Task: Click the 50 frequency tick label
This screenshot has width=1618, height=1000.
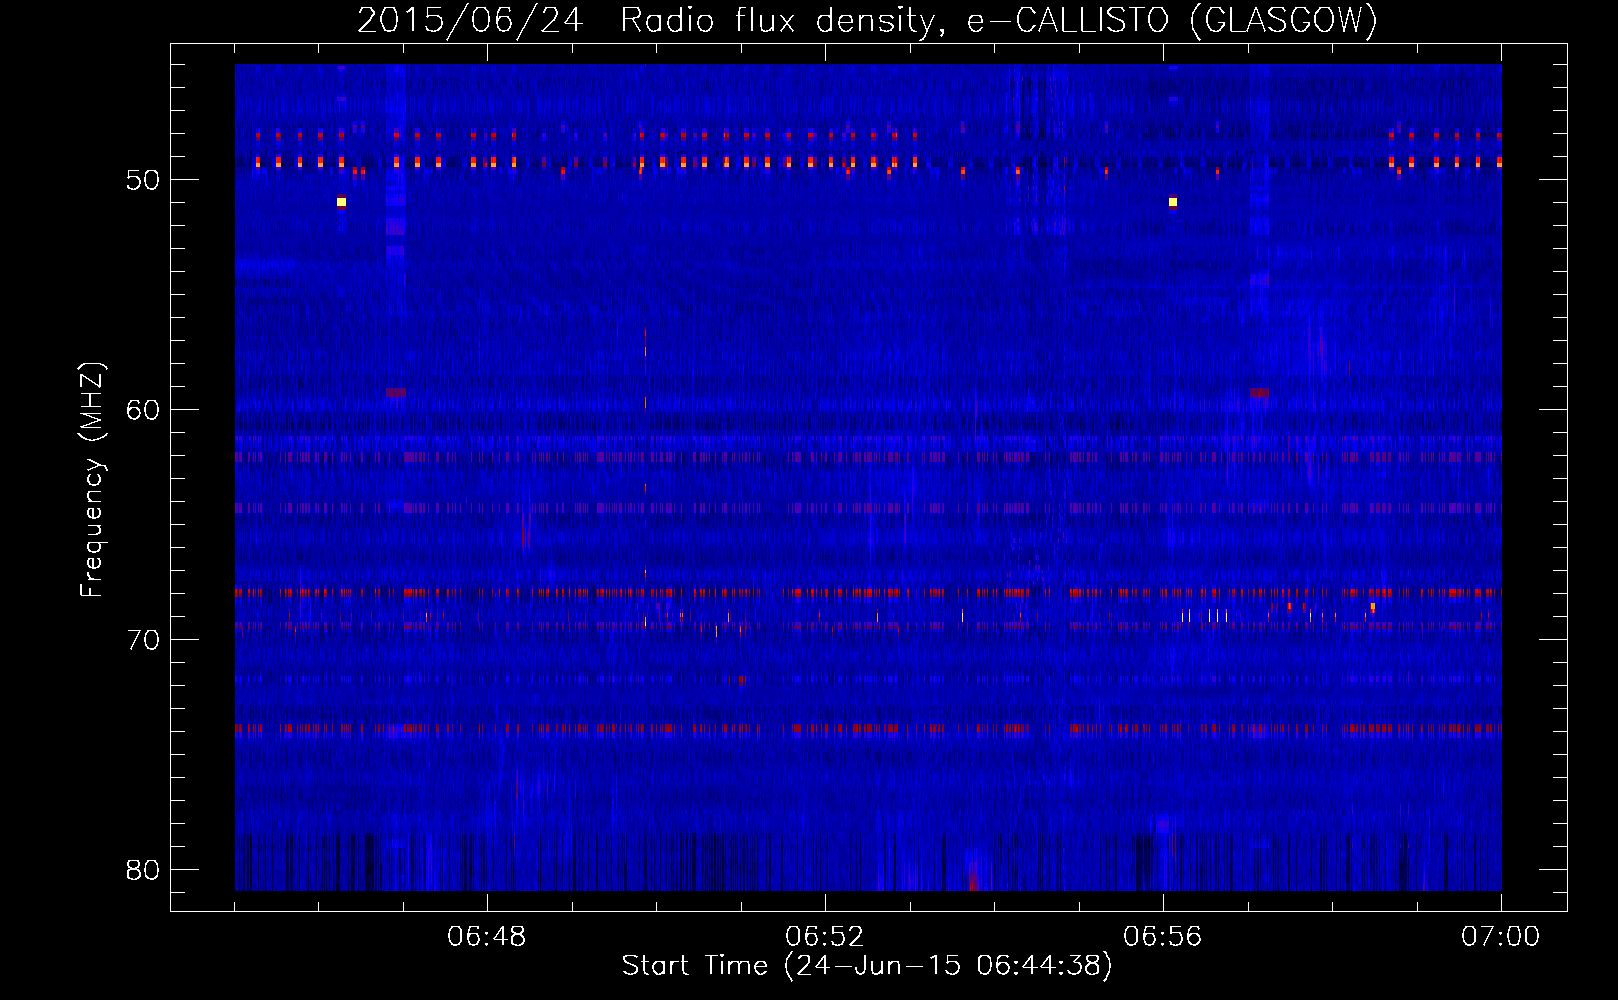Action: [143, 180]
